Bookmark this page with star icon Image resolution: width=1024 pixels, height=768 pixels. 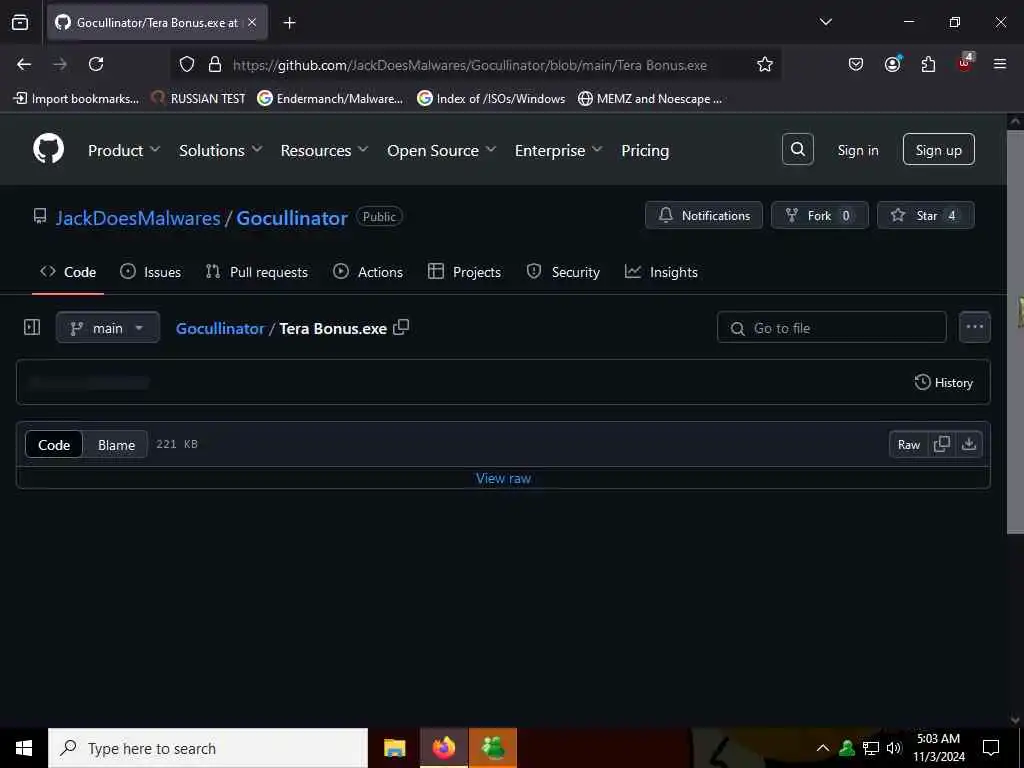(x=765, y=64)
